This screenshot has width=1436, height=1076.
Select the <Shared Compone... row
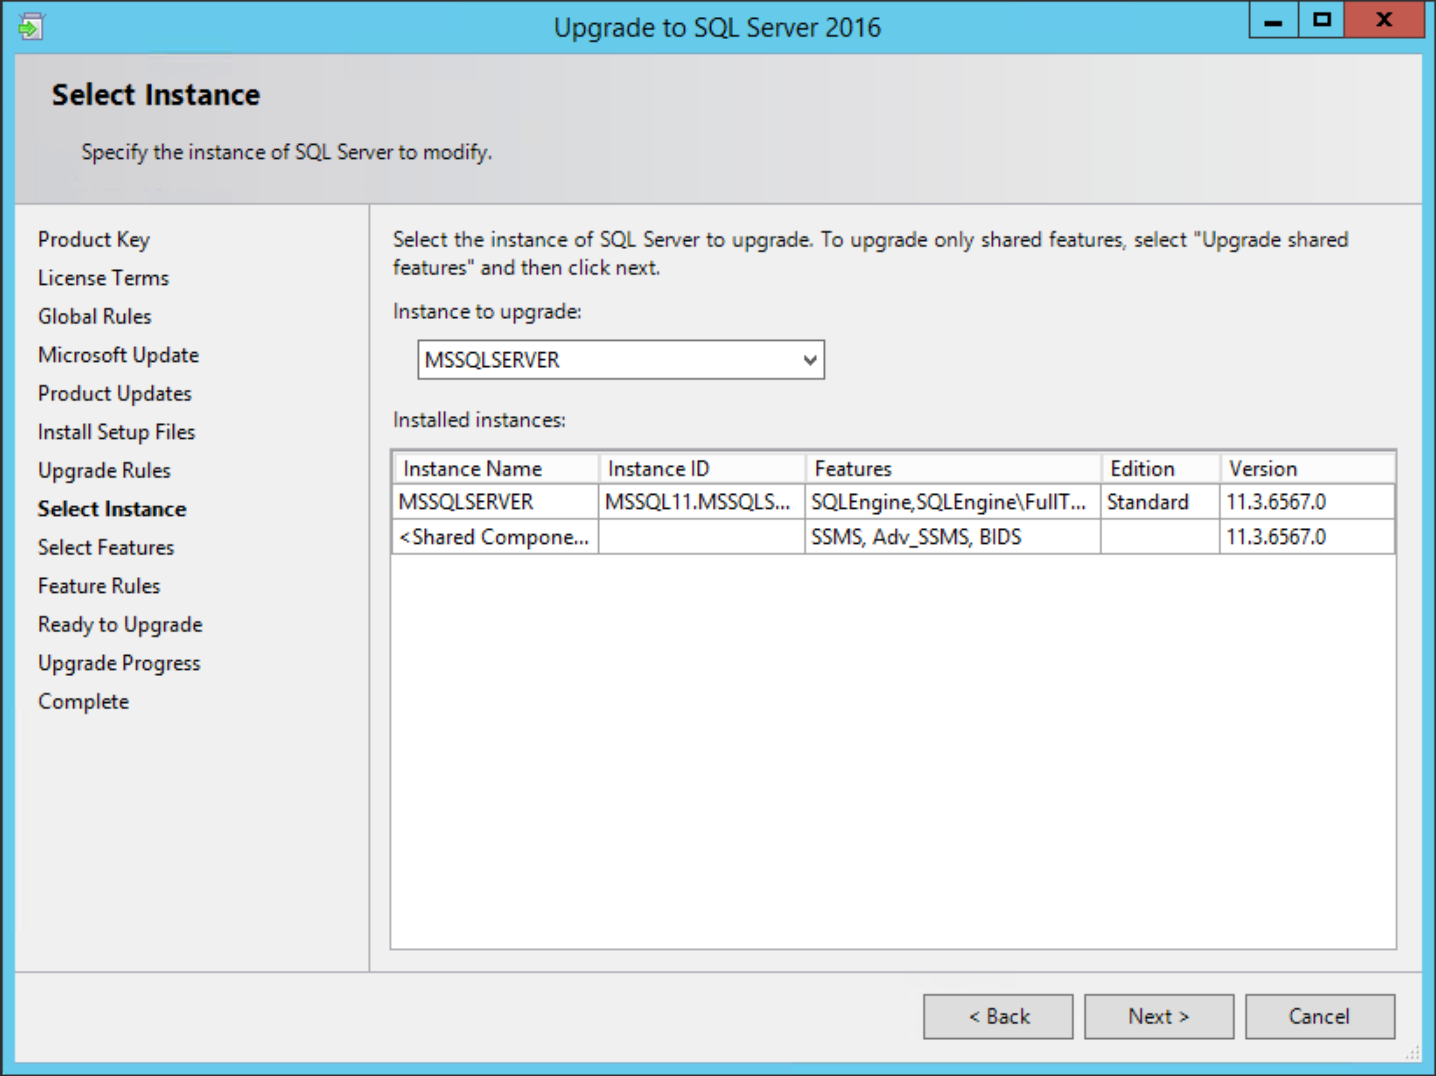pos(894,537)
